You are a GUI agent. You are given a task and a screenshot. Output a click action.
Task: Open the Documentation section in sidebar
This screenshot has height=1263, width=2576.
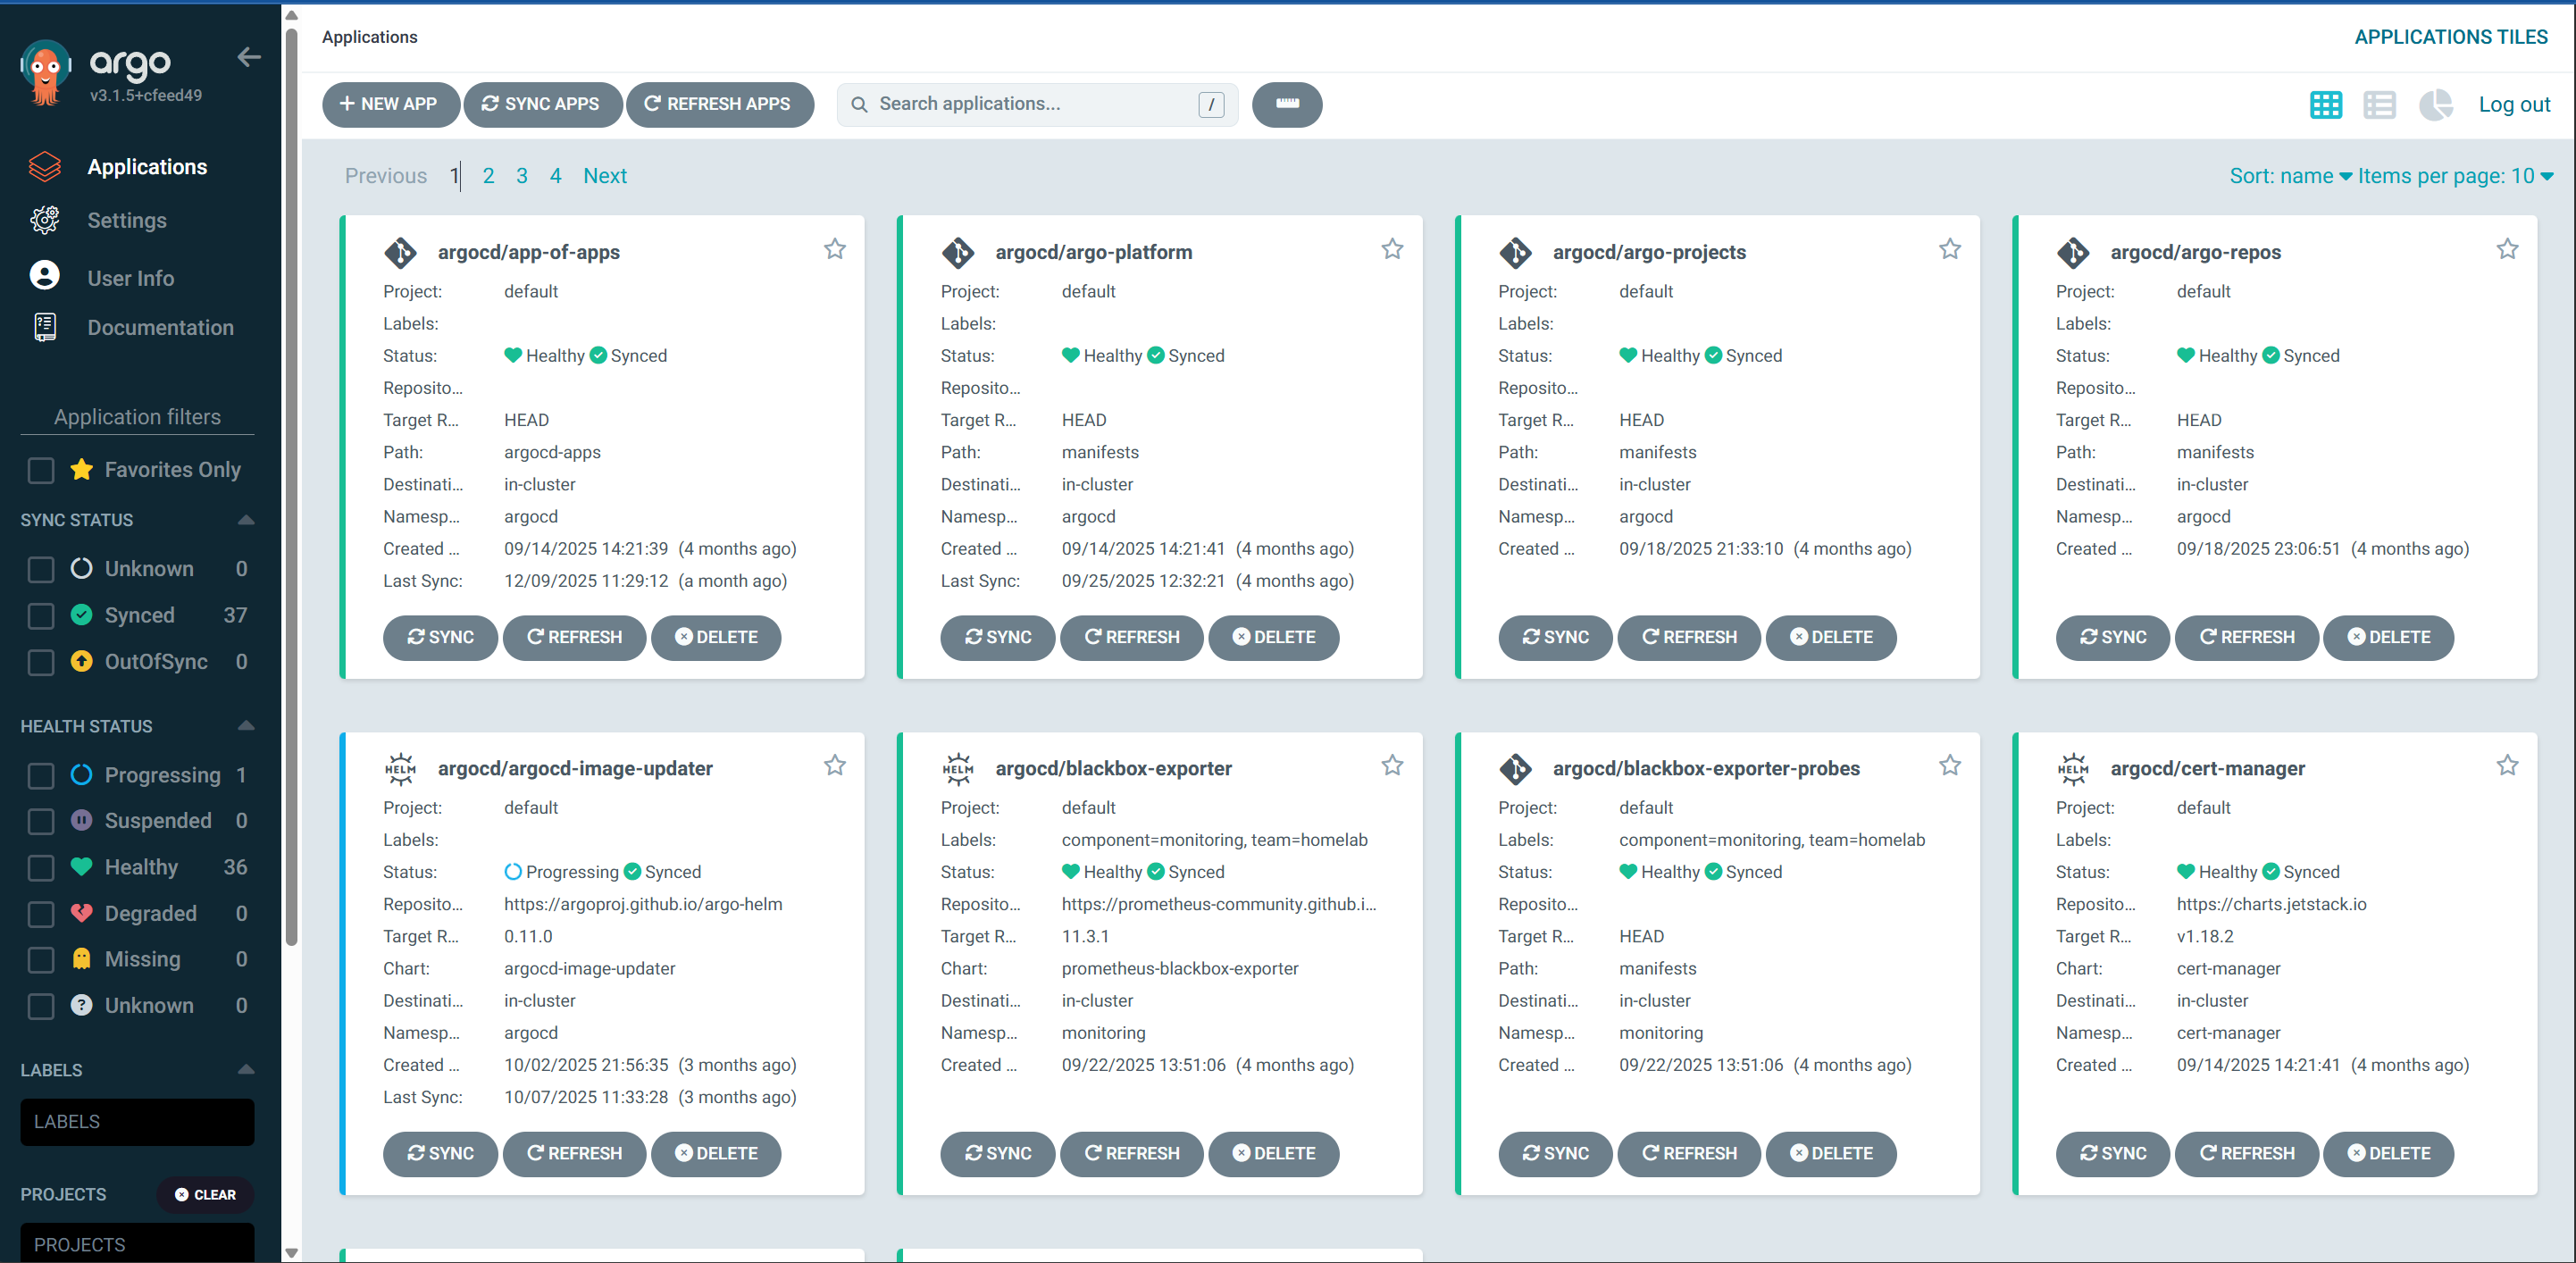160,327
